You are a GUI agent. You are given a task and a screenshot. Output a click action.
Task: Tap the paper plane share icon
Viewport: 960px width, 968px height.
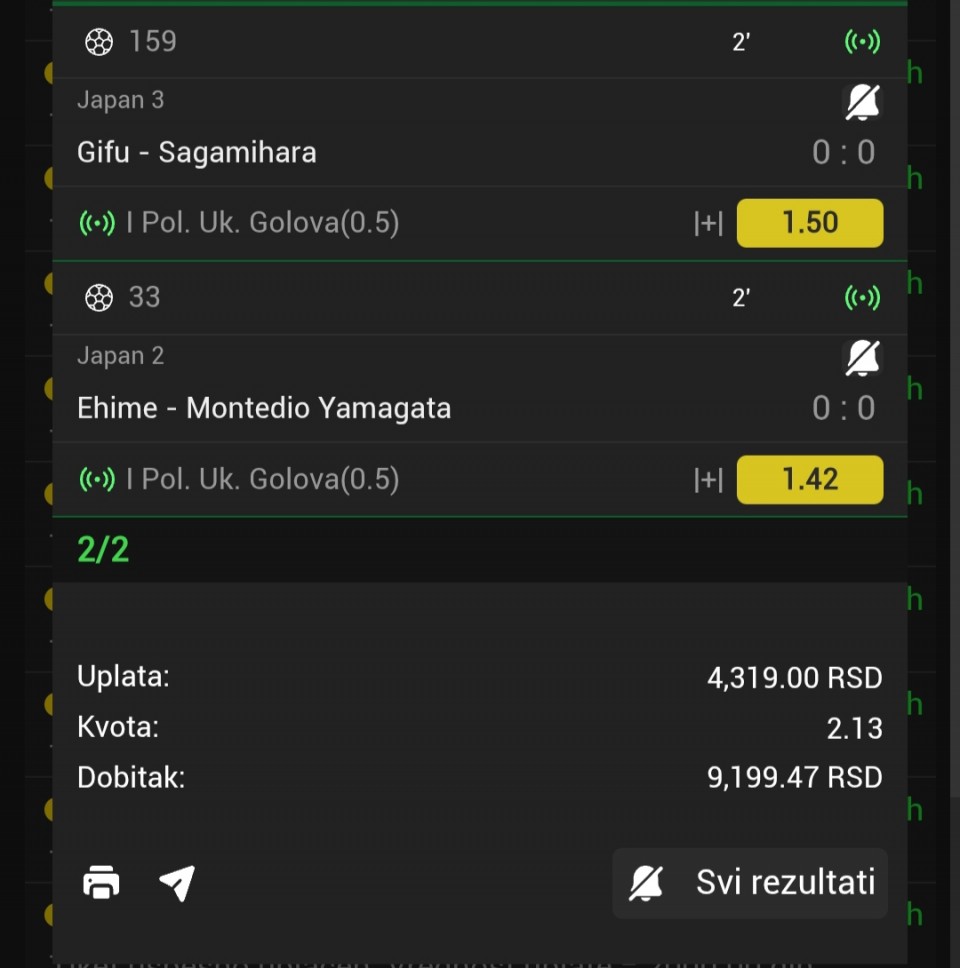(x=177, y=883)
